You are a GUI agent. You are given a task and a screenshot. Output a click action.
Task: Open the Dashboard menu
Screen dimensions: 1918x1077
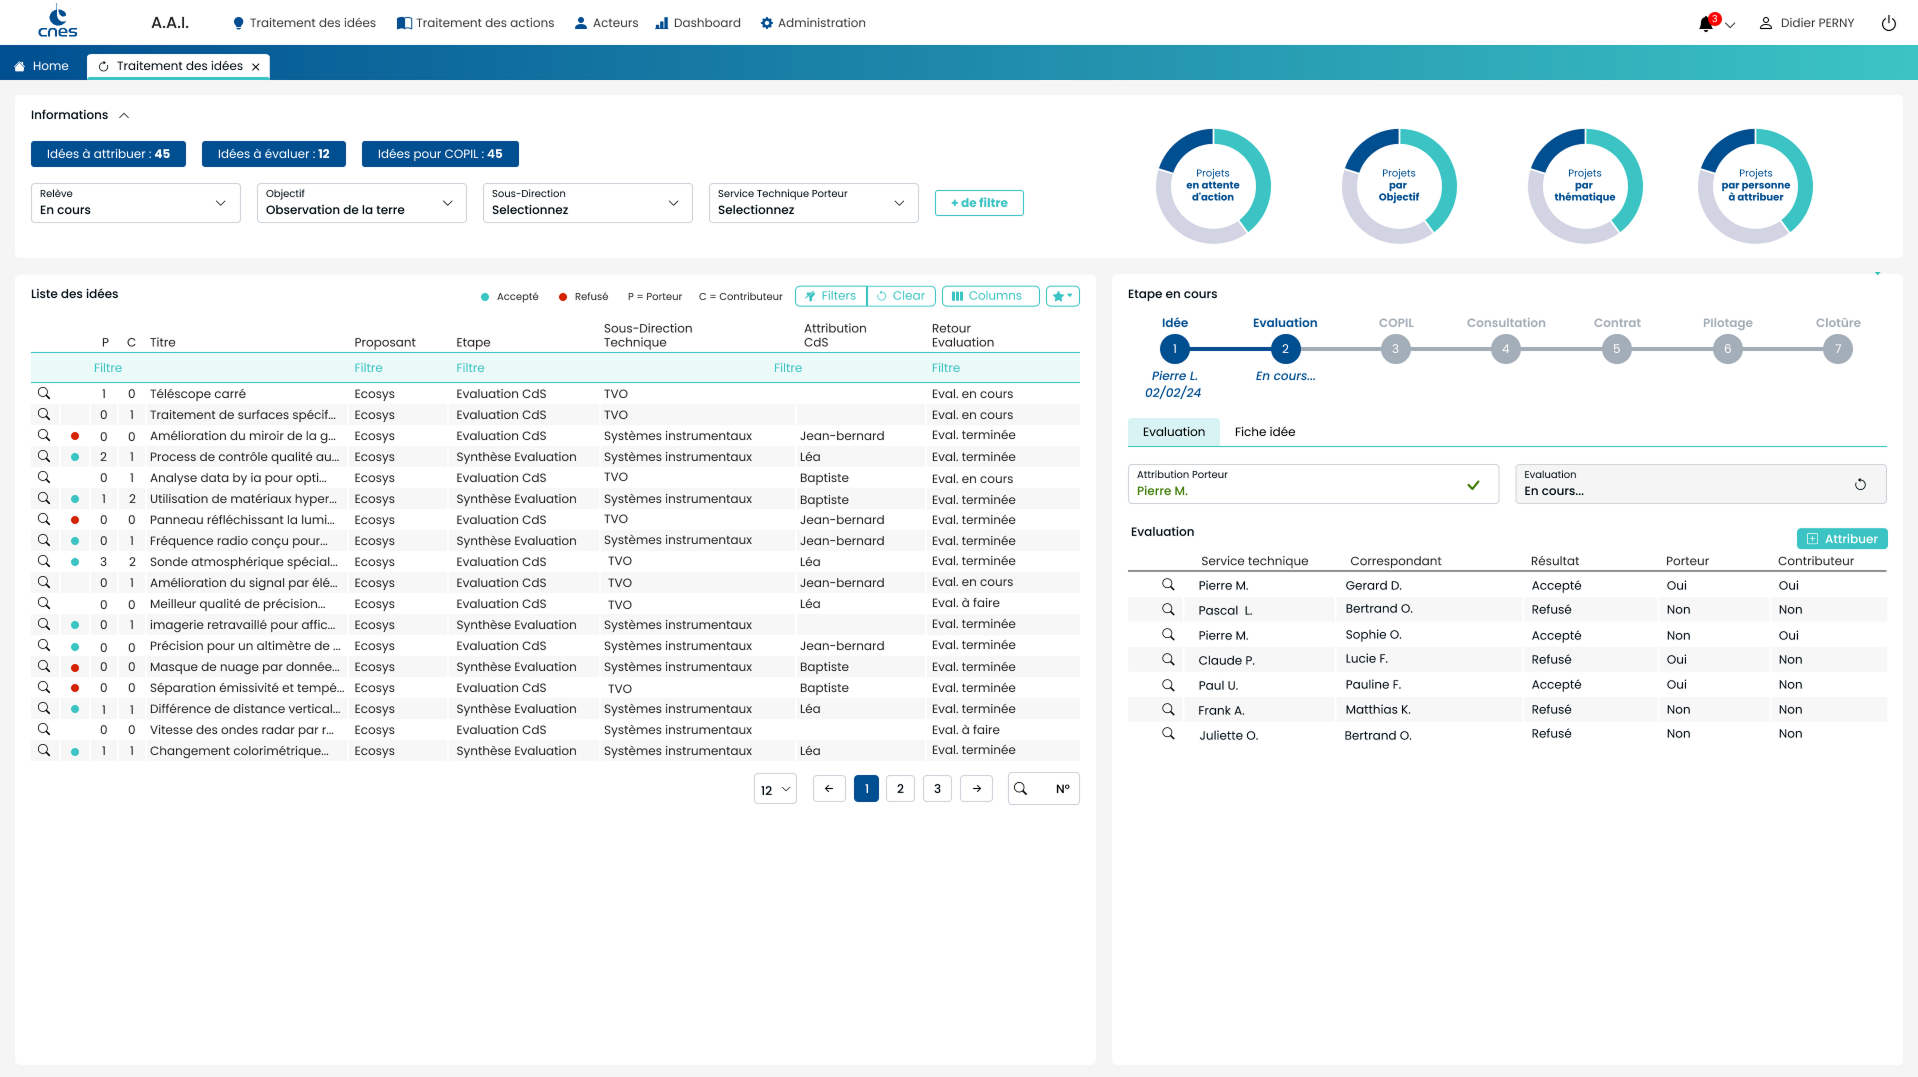click(x=698, y=23)
